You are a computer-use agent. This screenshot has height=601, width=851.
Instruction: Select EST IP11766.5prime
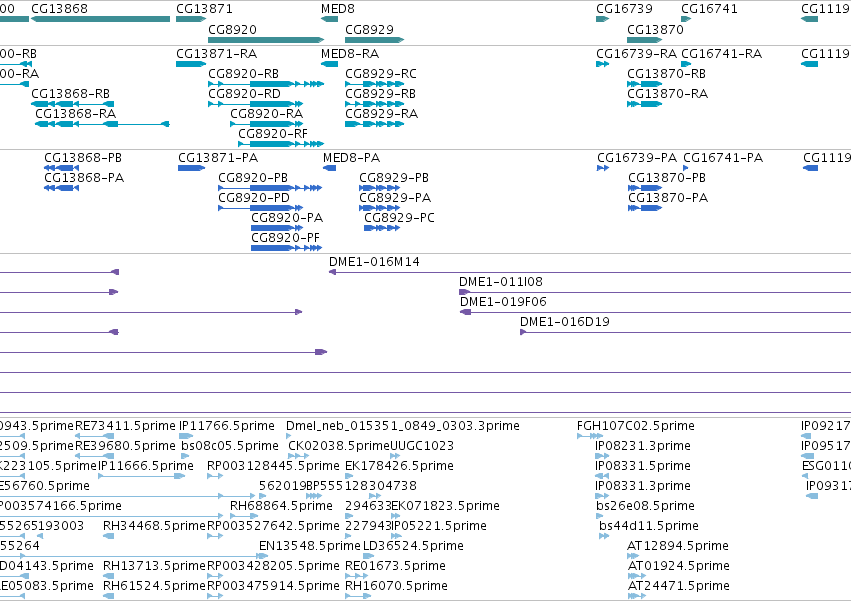(186, 436)
